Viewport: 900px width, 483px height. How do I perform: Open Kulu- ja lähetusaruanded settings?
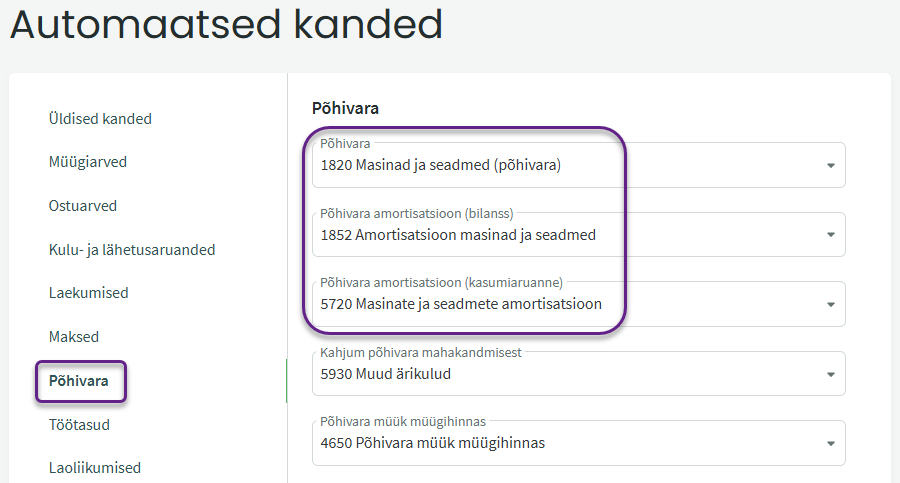[x=132, y=250]
